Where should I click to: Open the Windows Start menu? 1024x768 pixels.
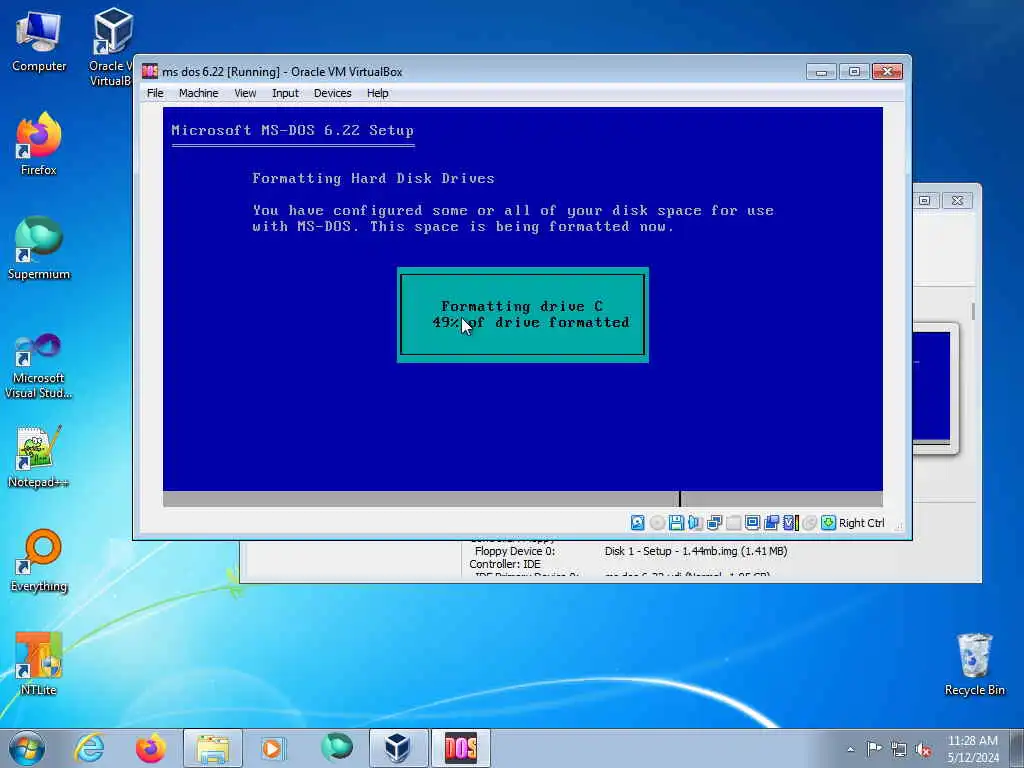27,748
